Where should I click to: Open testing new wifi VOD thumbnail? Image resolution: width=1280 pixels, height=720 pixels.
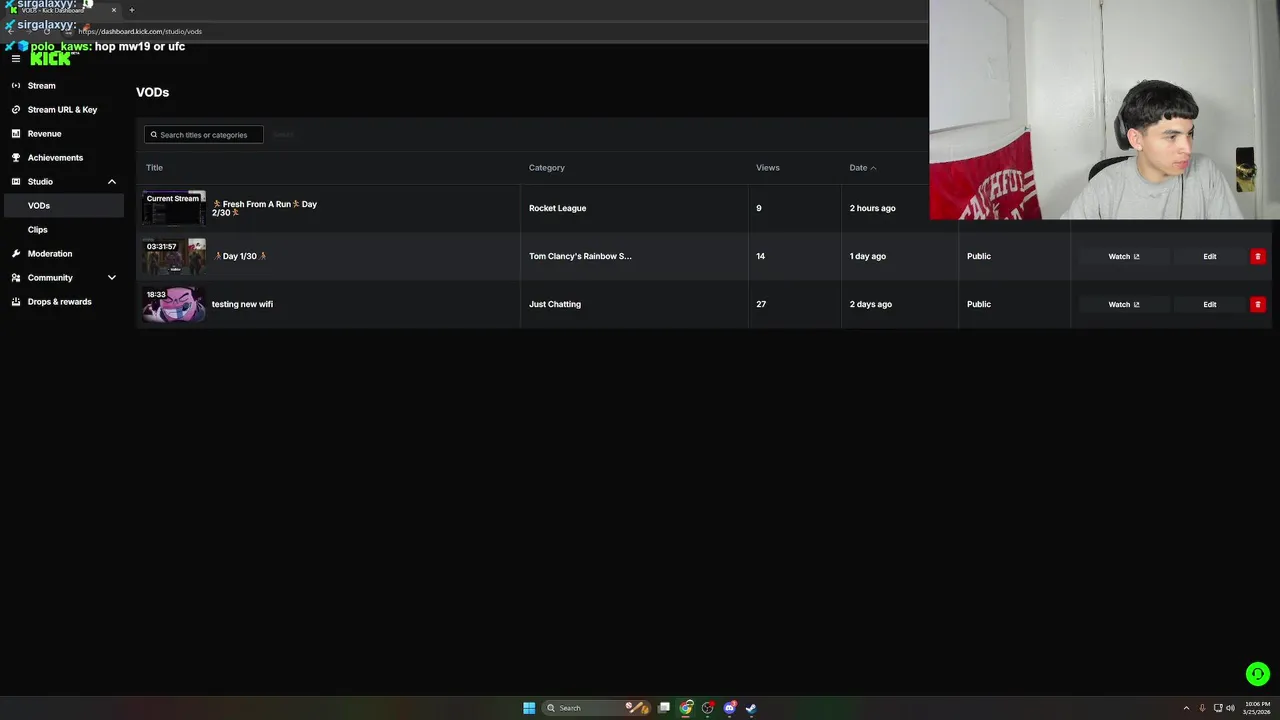[174, 304]
